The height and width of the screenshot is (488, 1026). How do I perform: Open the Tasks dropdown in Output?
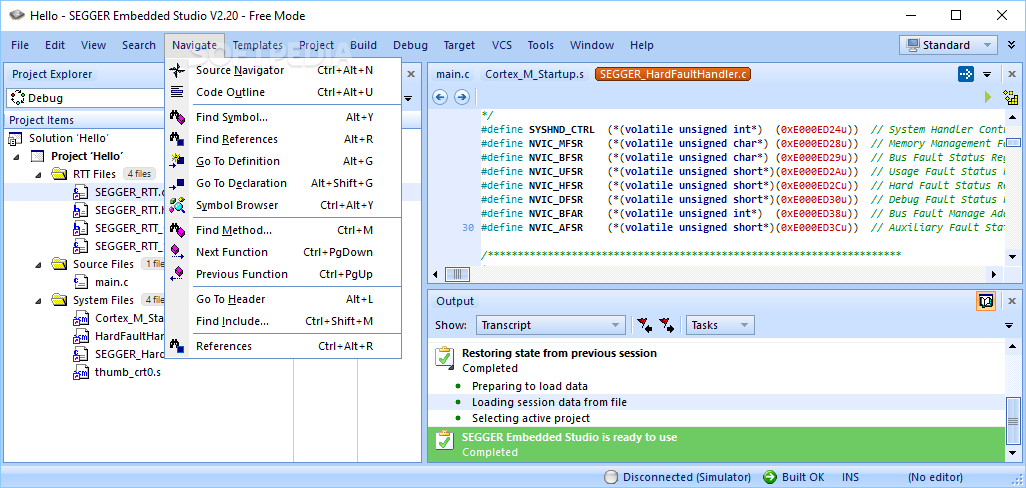(719, 325)
